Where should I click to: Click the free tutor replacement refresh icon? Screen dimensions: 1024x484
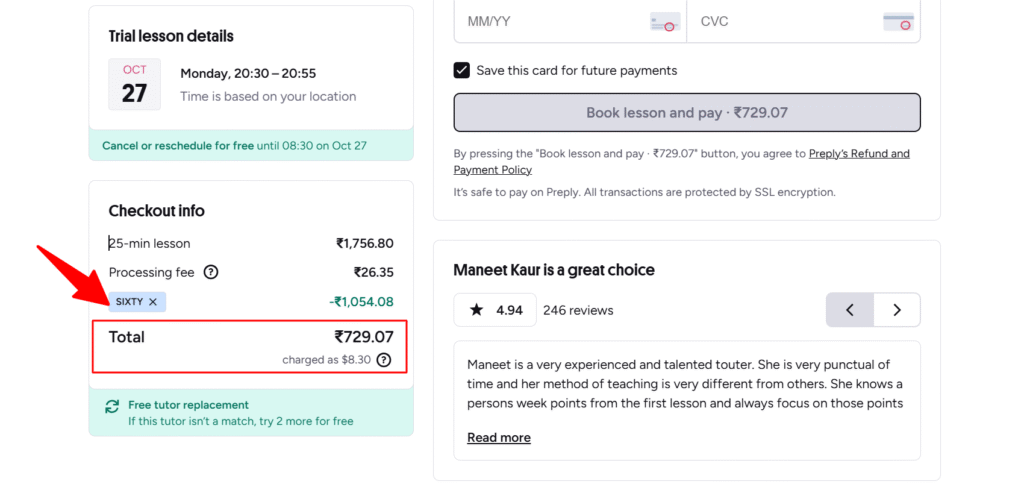tap(112, 406)
